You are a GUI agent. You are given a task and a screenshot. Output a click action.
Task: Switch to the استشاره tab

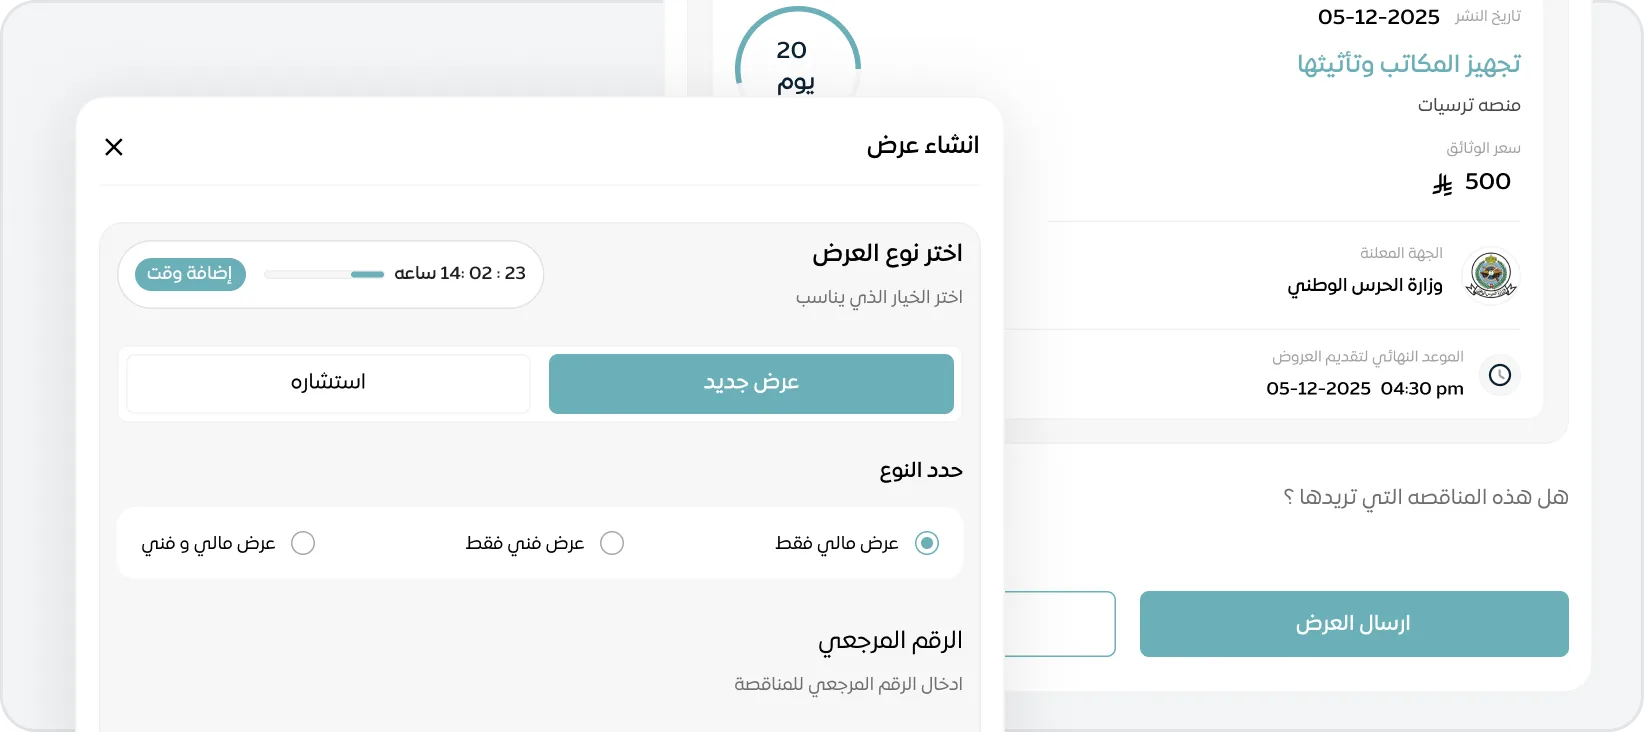[x=328, y=383]
